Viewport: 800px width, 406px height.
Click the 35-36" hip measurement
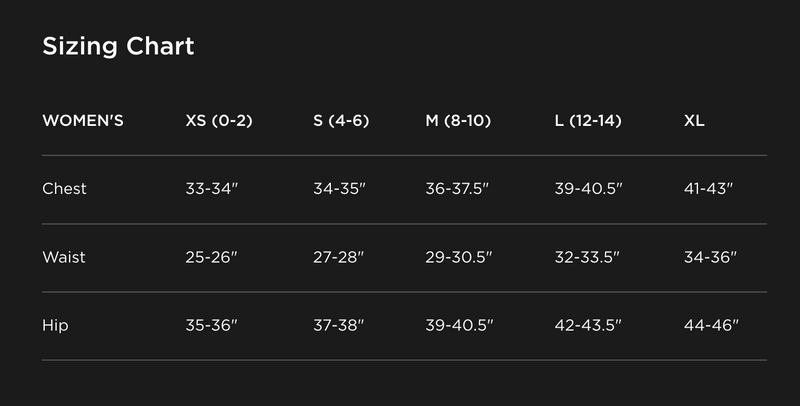[x=212, y=325]
